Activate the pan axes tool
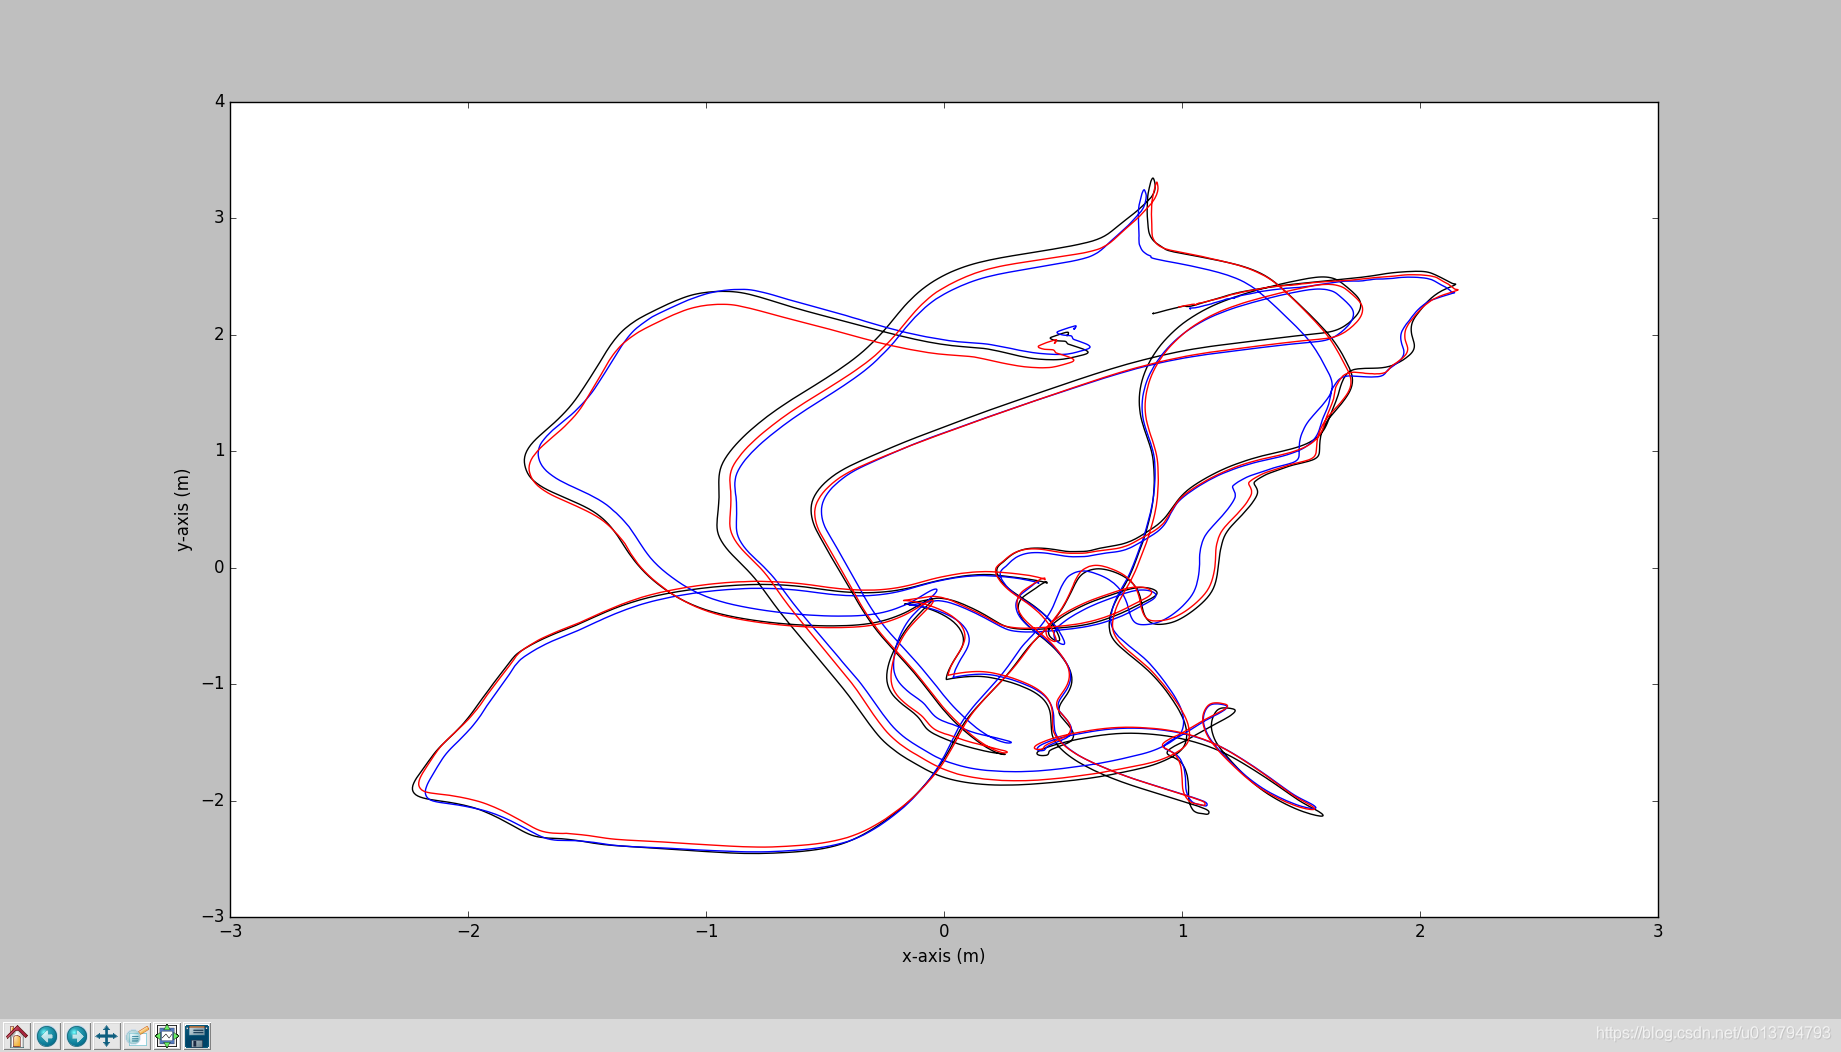 pos(107,1036)
